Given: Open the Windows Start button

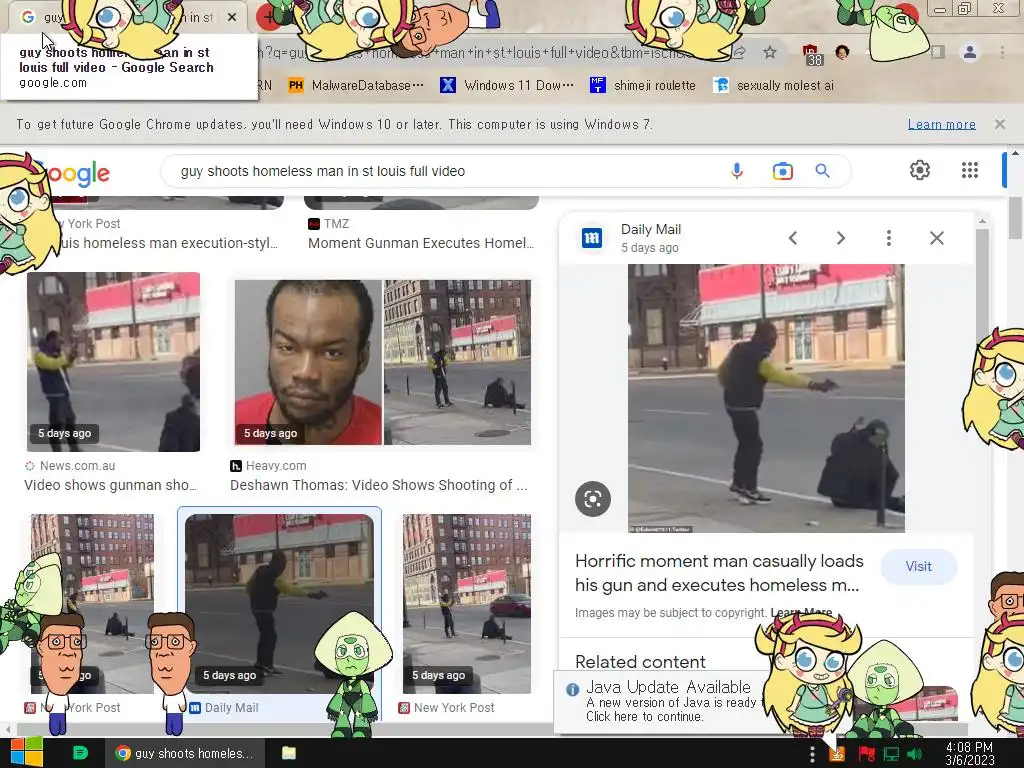Looking at the screenshot, I should (26, 753).
